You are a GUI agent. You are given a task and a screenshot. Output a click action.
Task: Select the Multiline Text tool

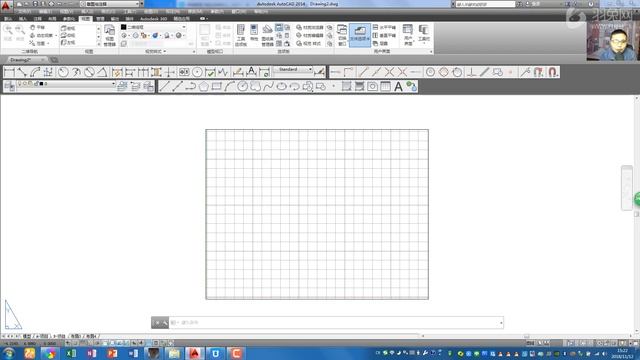click(398, 87)
